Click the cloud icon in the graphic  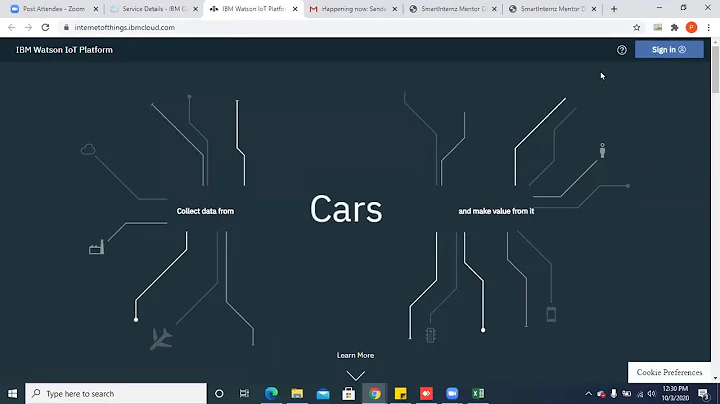88,149
